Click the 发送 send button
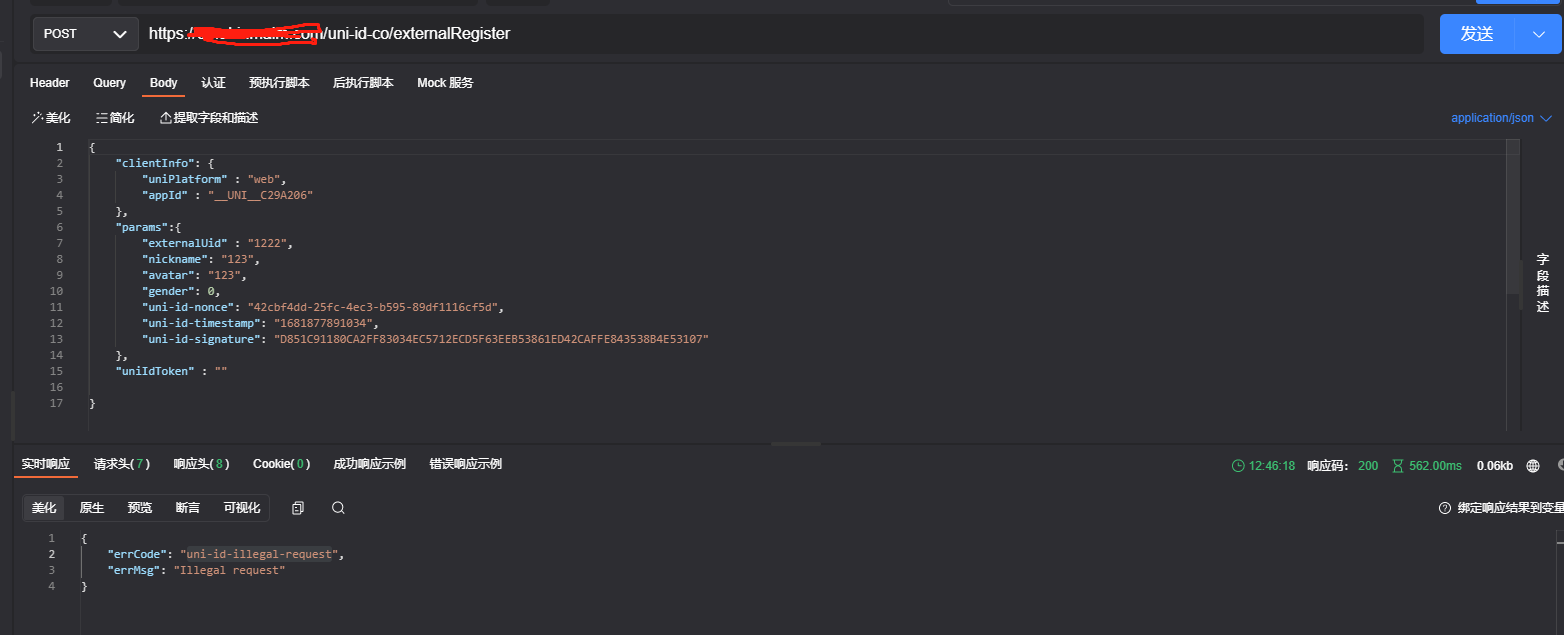This screenshot has width=1564, height=635. [1477, 34]
